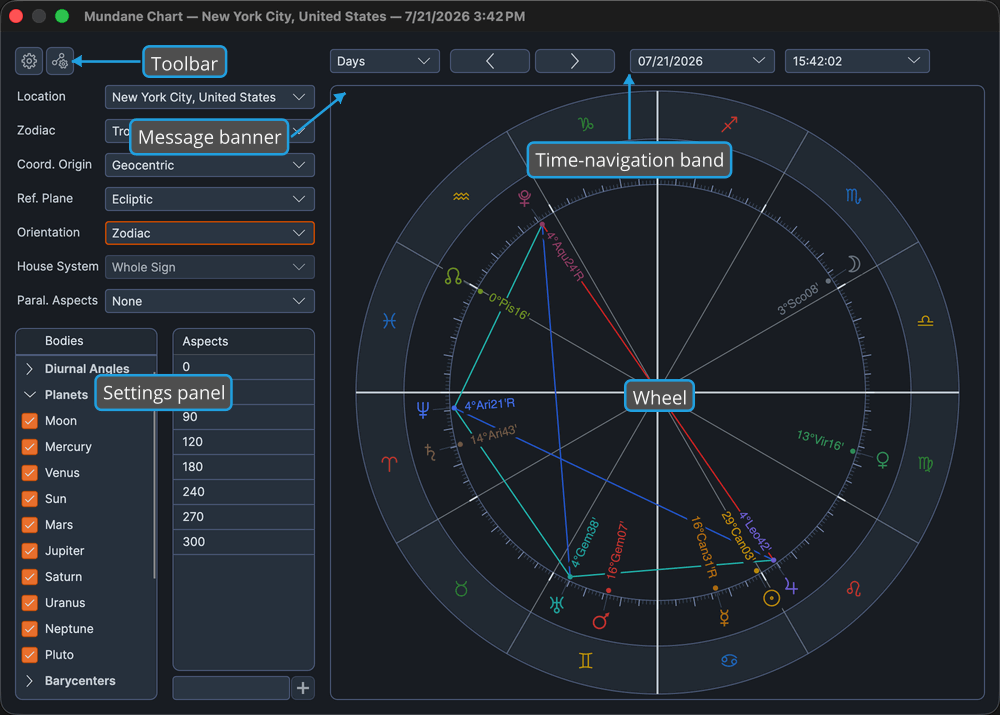
Task: Open the Location dropdown
Action: (209, 97)
